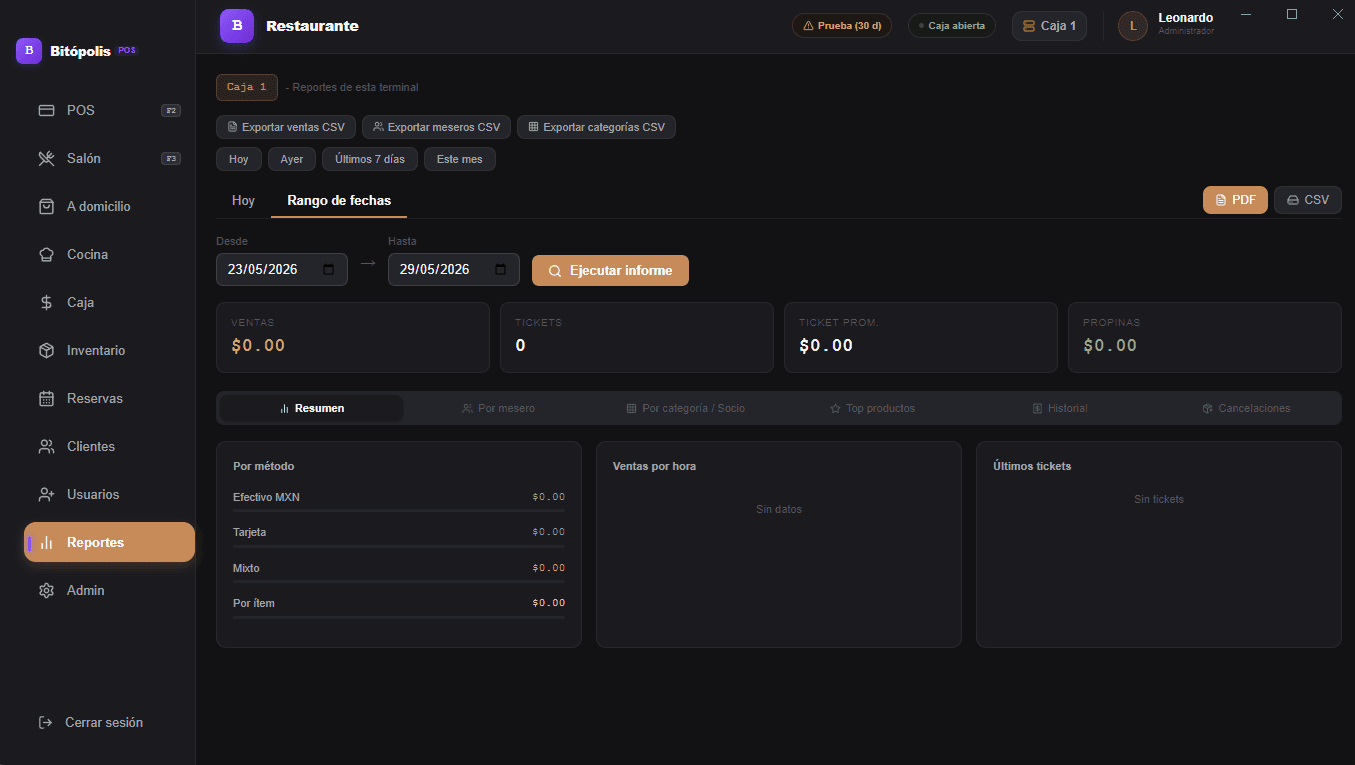
Task: Switch to the Hoy tab
Action: click(x=244, y=200)
